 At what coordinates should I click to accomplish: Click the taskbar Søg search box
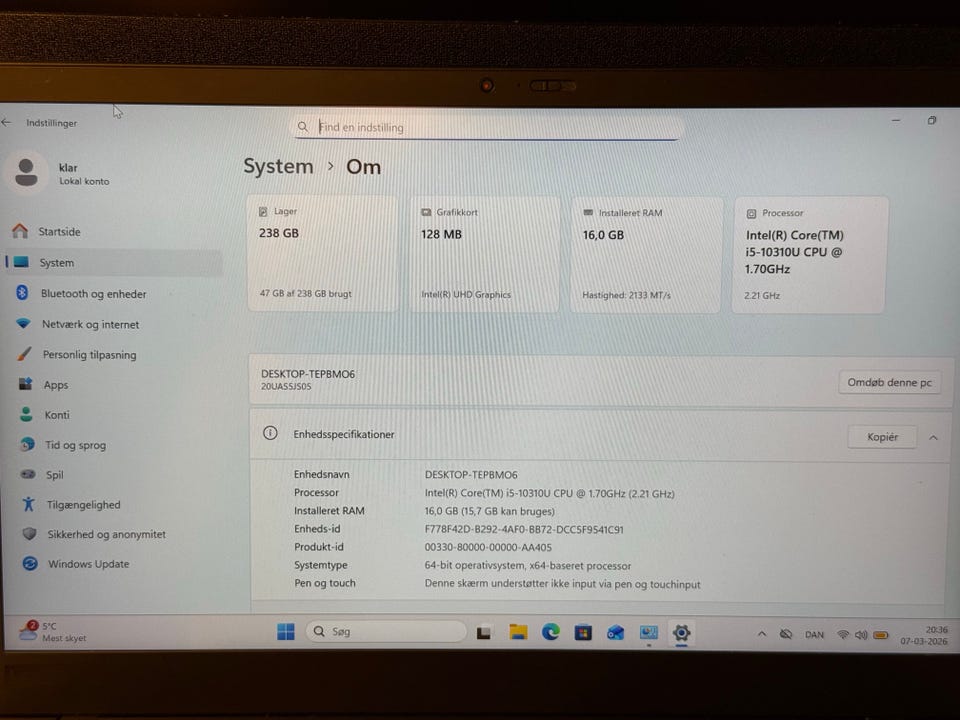click(x=385, y=631)
